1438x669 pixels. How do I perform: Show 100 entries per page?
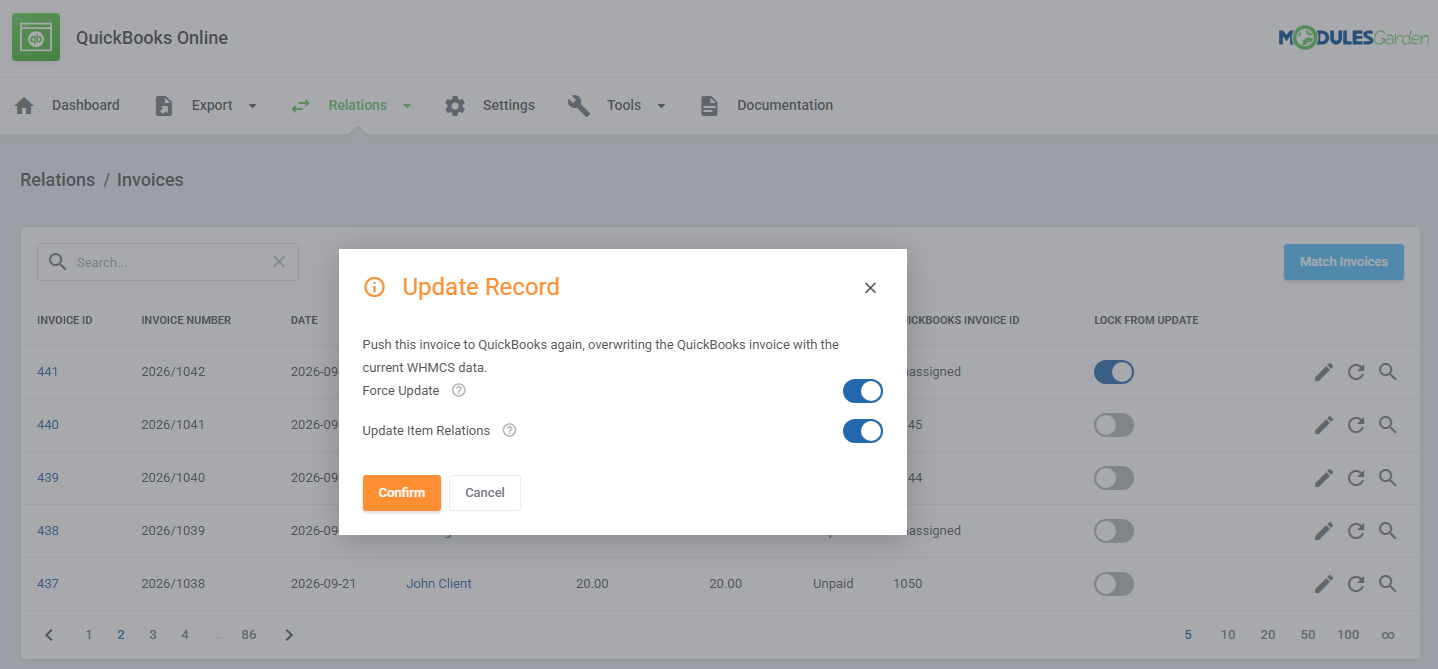tap(1348, 635)
